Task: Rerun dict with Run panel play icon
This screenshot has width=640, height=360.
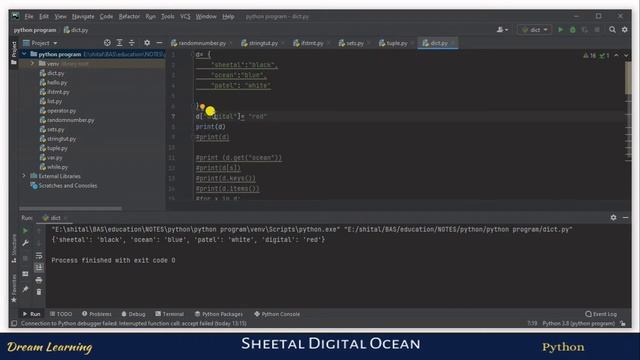Action: tap(25, 231)
